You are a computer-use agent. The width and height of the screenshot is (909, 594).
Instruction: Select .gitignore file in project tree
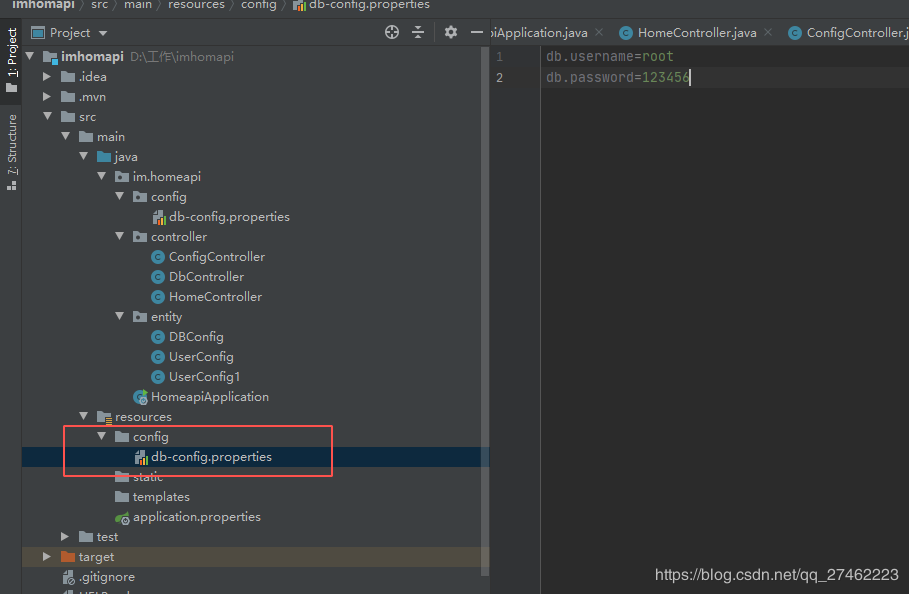click(x=106, y=577)
